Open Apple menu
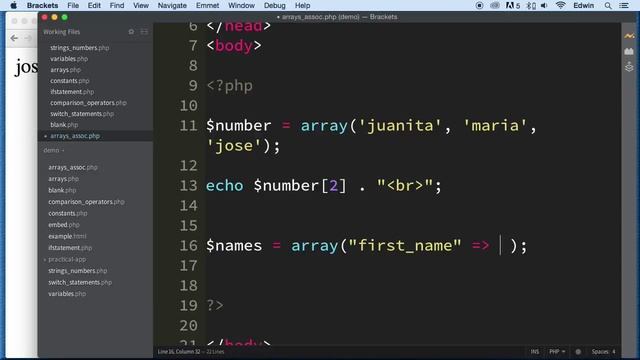The height and width of the screenshot is (360, 640). pos(13,5)
